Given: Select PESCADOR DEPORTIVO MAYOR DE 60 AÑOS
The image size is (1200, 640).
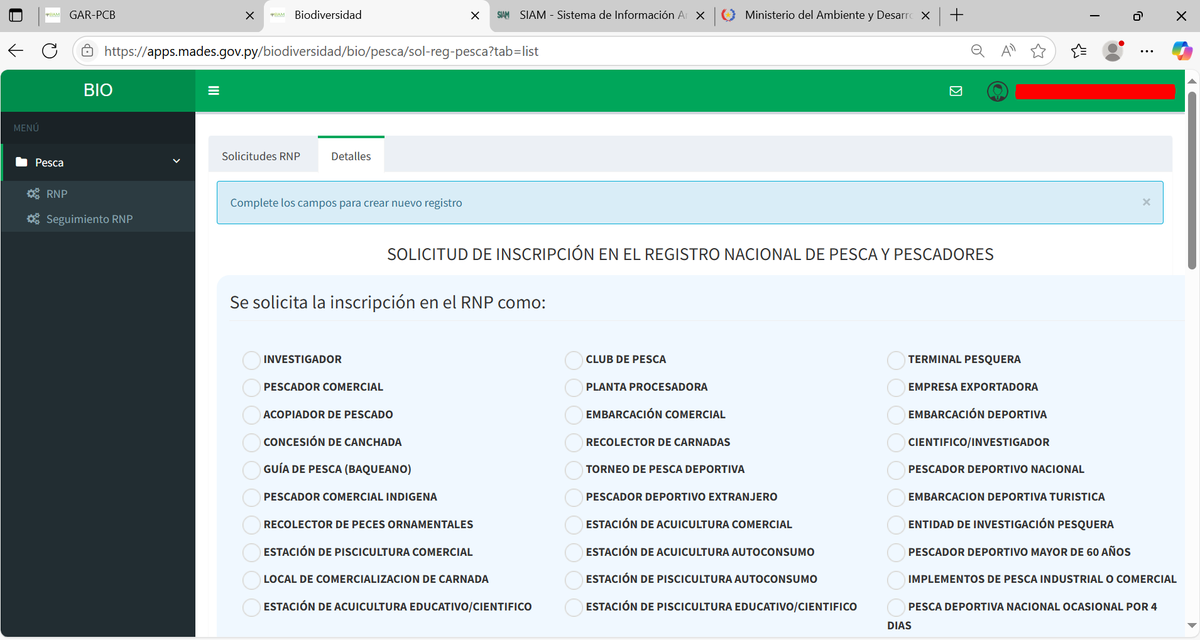Looking at the screenshot, I should click(x=896, y=551).
